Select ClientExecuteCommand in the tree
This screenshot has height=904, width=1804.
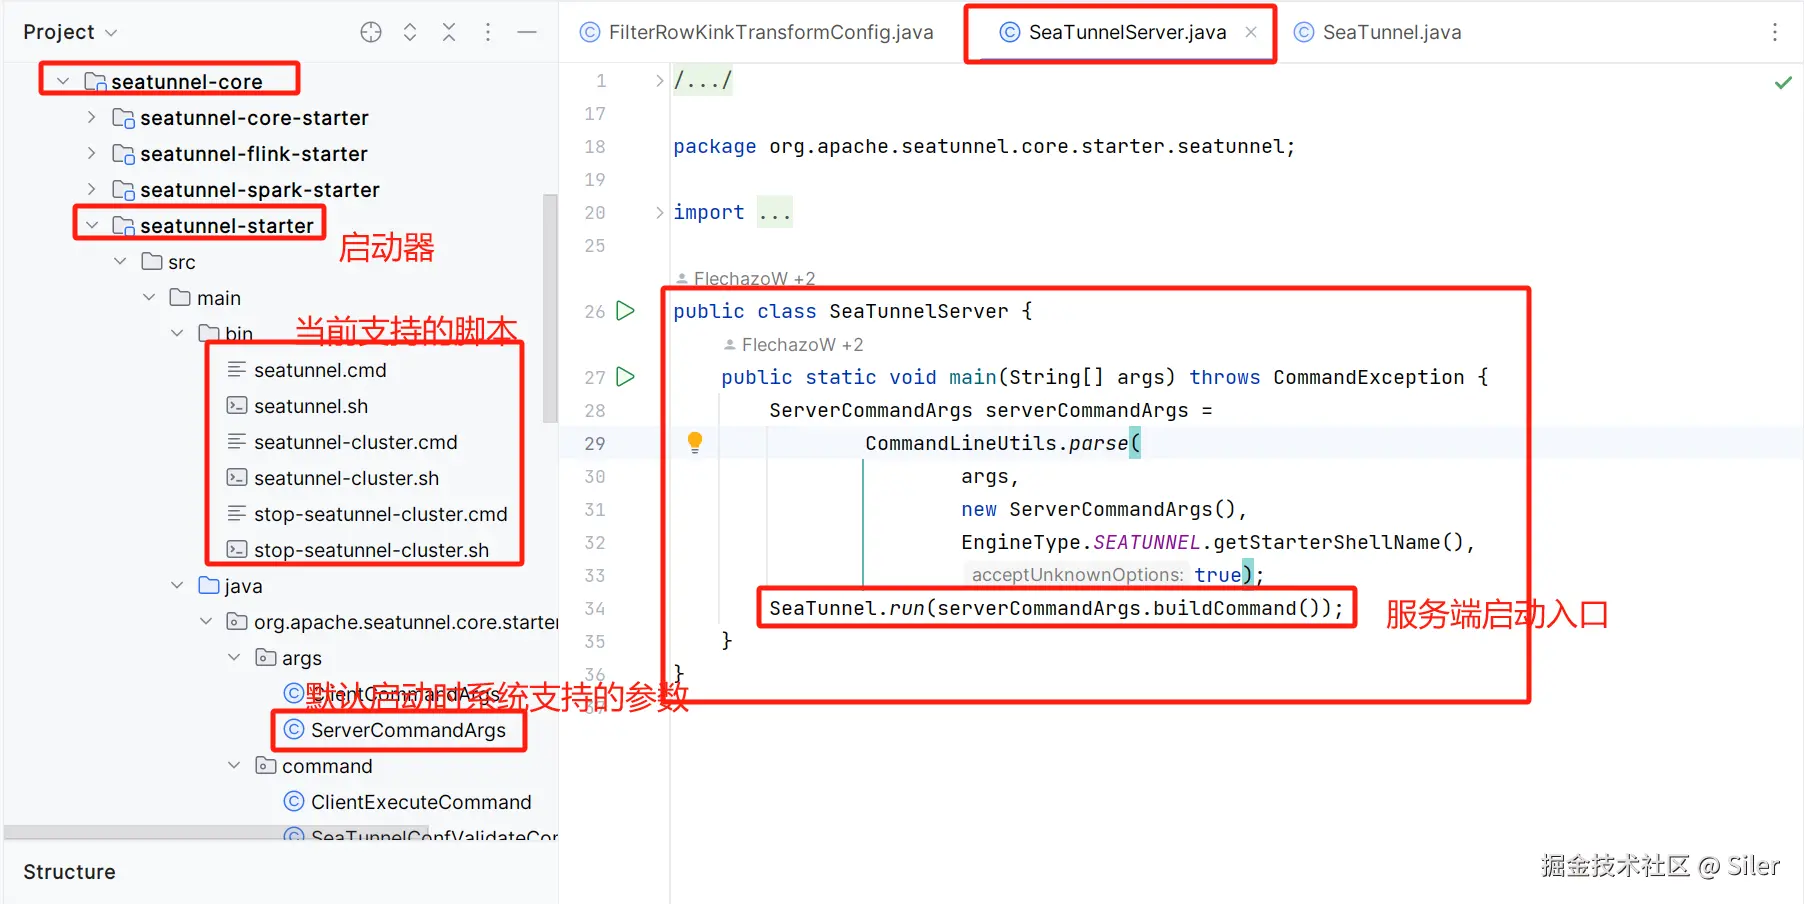(x=421, y=802)
